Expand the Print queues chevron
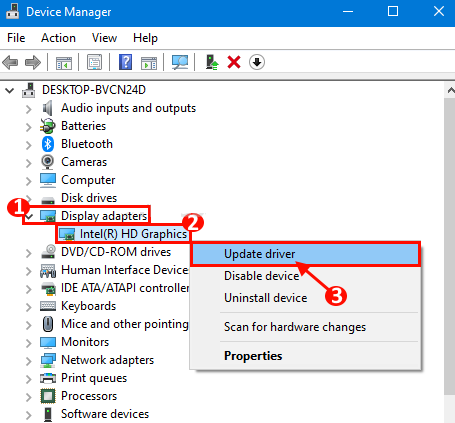 pyautogui.click(x=29, y=379)
